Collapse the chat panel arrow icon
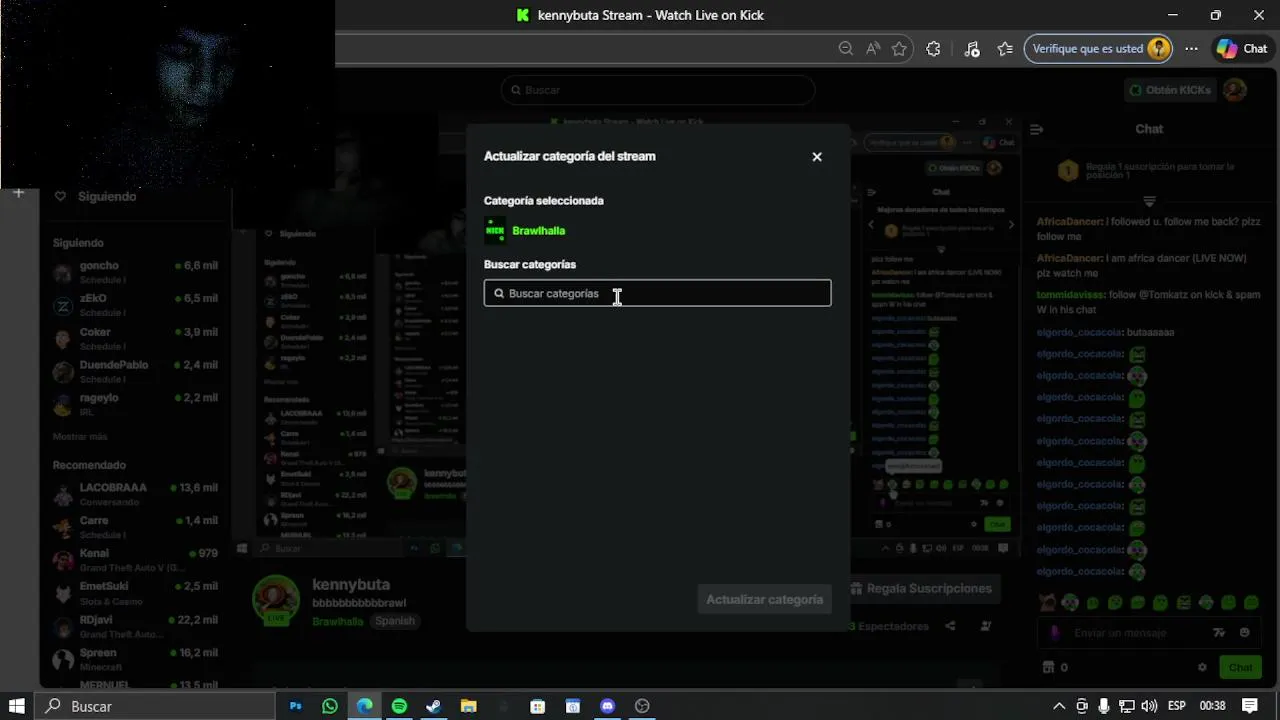The height and width of the screenshot is (720, 1280). tap(1036, 129)
